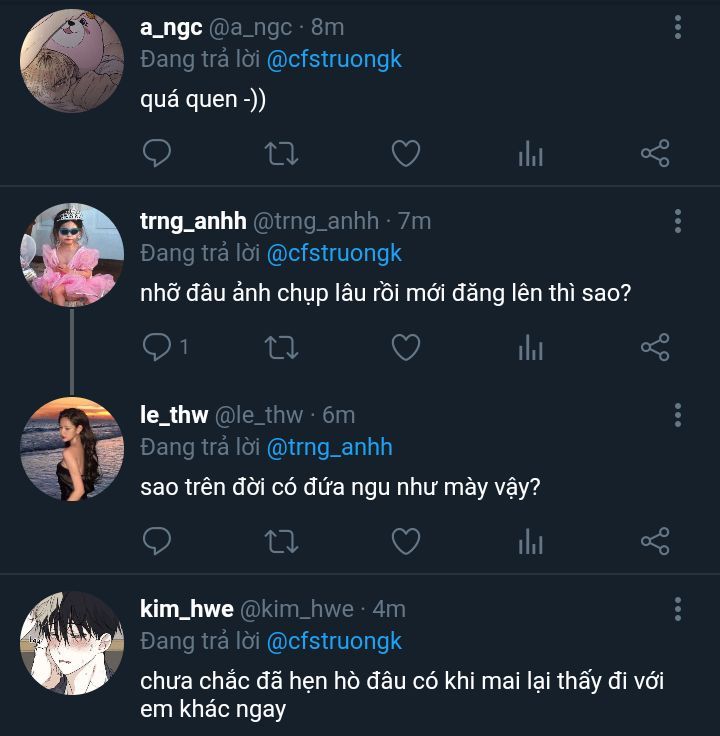
Task: Open more options on trng_anhh's tweet
Action: [678, 221]
